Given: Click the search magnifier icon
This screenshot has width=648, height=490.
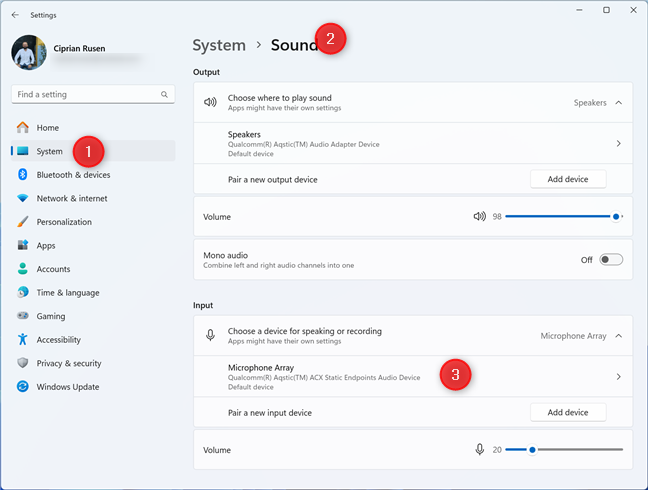Looking at the screenshot, I should (165, 94).
